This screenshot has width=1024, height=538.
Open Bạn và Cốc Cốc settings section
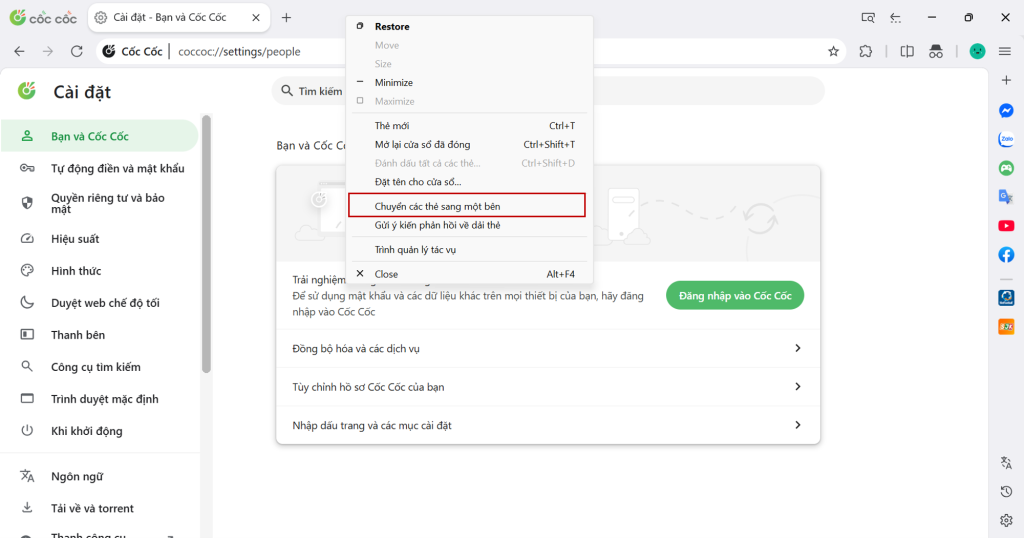tap(99, 136)
